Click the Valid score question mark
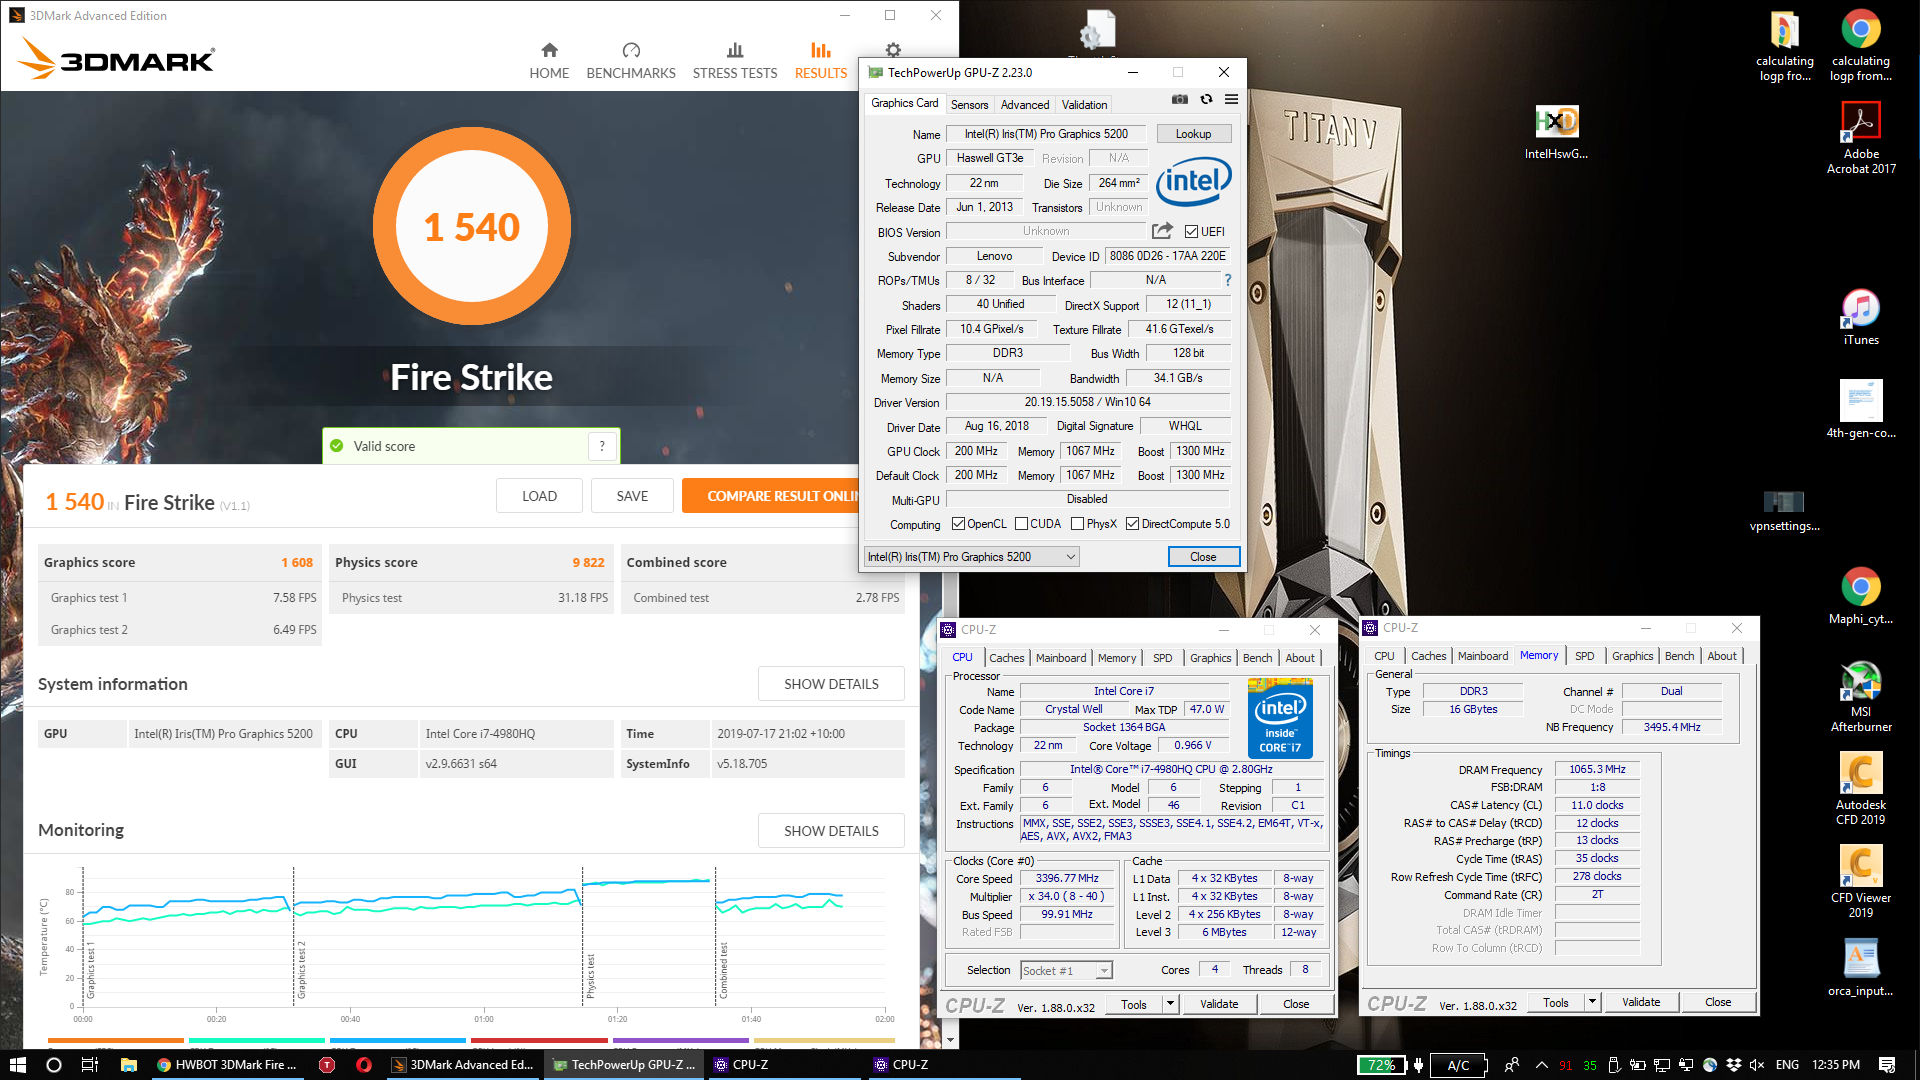Viewport: 1920px width, 1080px height. (x=602, y=446)
